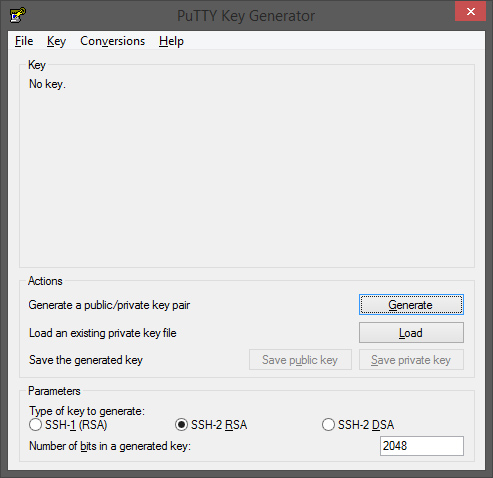Click 'Load an existing private key file' label

103,333
